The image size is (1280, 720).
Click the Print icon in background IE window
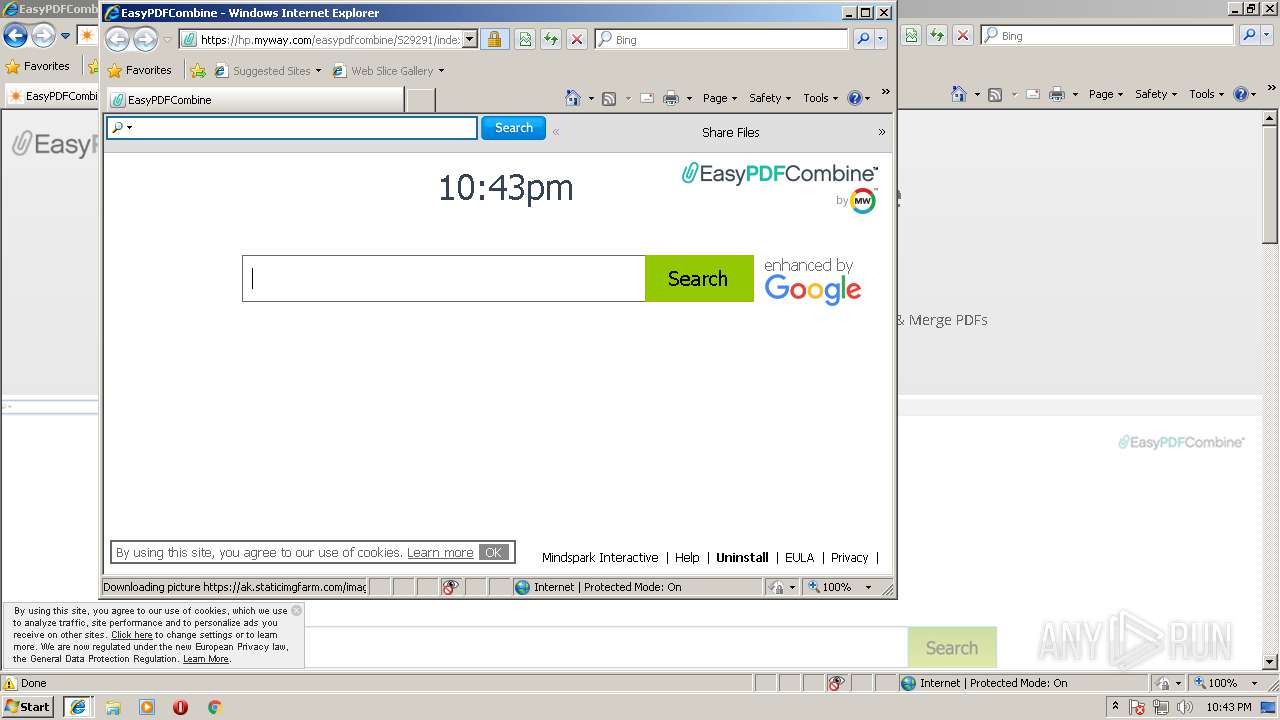pos(1057,94)
